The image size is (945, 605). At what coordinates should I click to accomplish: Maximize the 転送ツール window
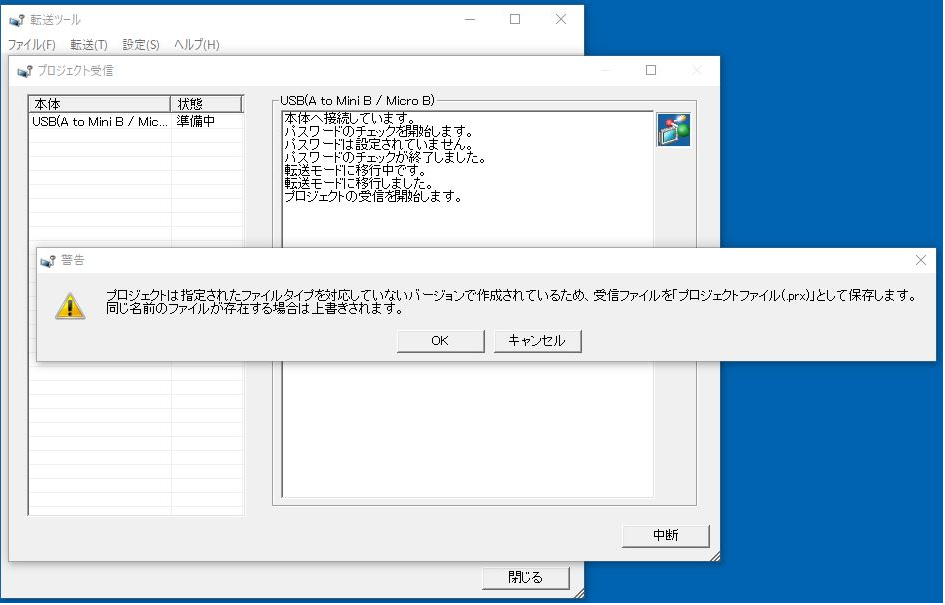point(515,19)
